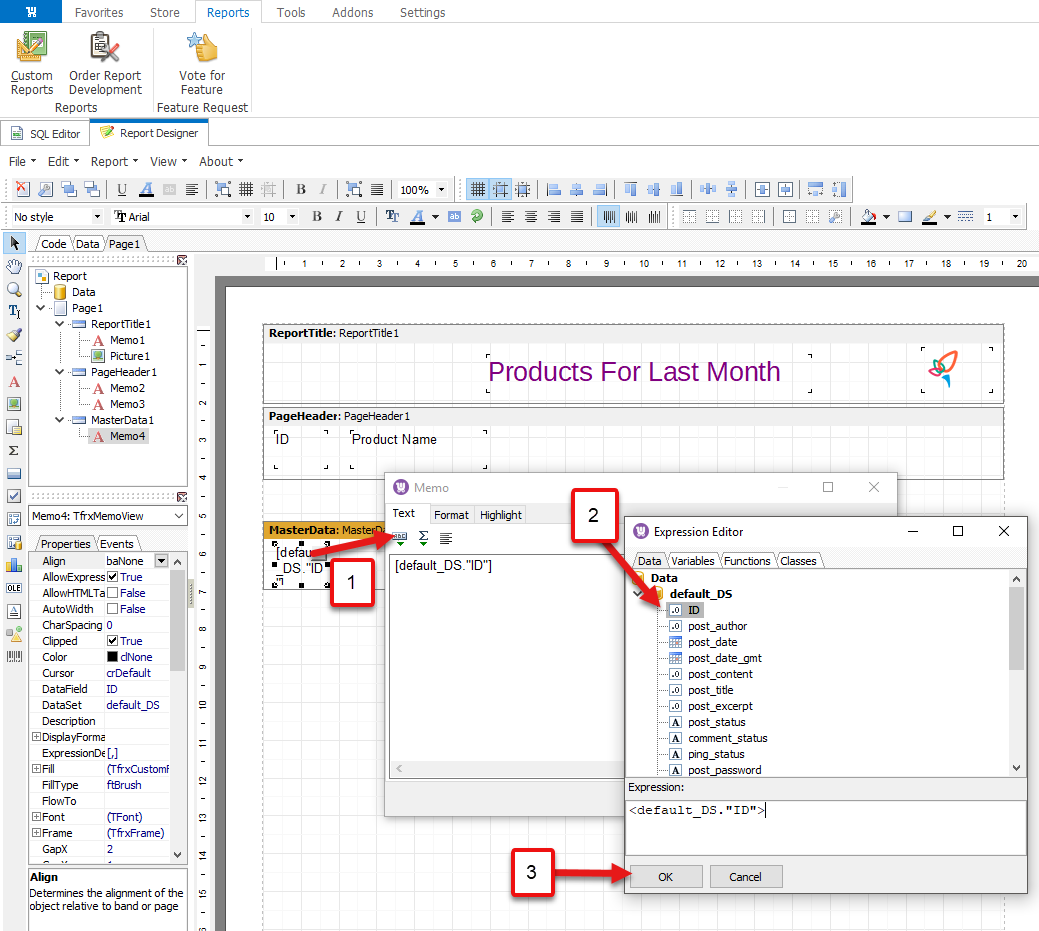Click the Bold formatting button

317,217
